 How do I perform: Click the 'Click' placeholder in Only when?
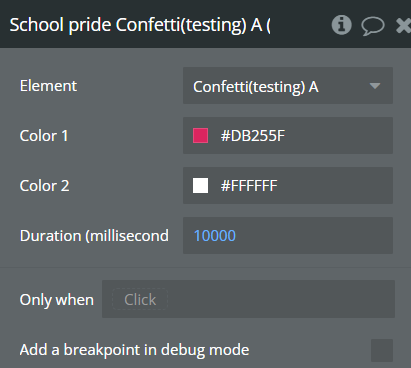140,299
